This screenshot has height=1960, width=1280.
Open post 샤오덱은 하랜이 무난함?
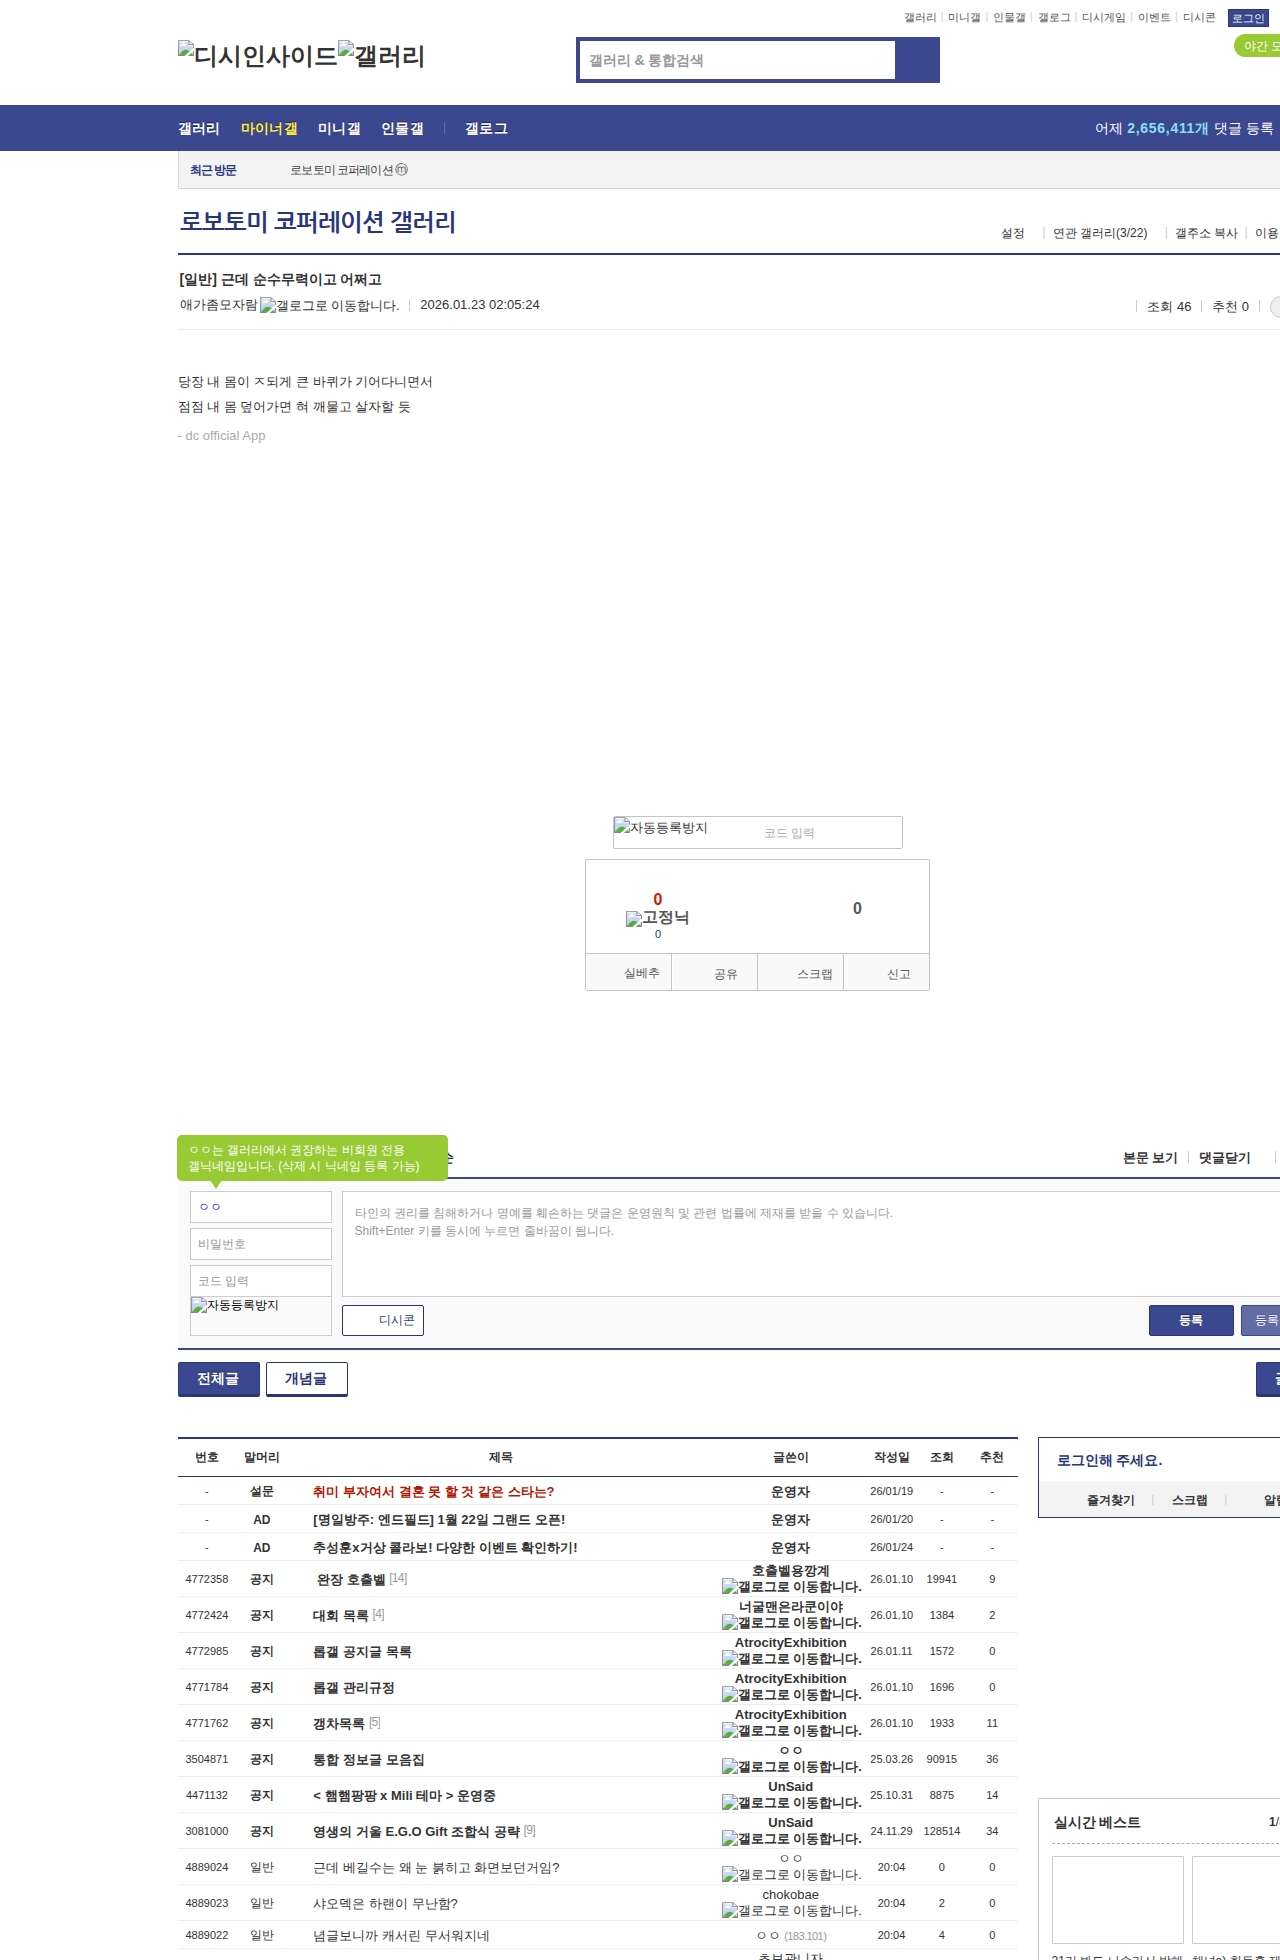[x=385, y=1903]
